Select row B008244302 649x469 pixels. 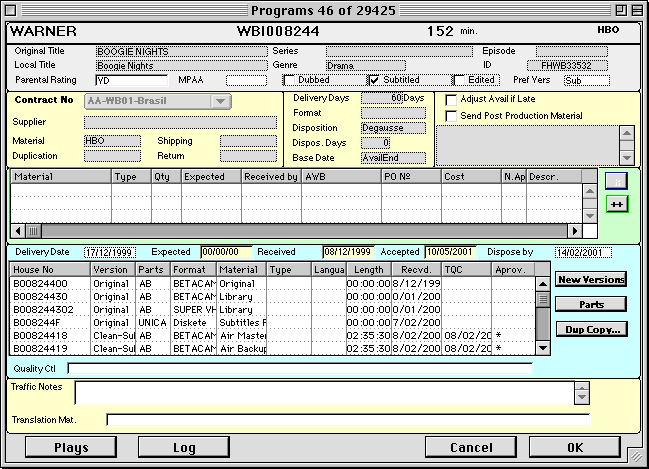(272, 310)
